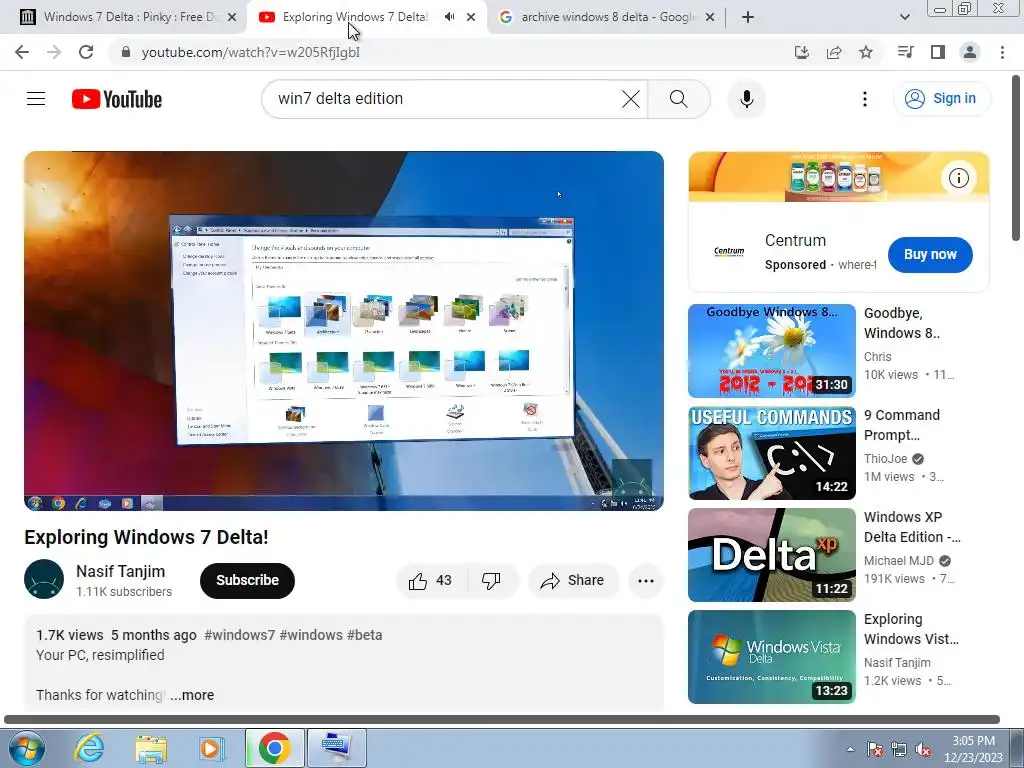Click the #beta hashtag
The height and width of the screenshot is (768, 1024).
364,635
